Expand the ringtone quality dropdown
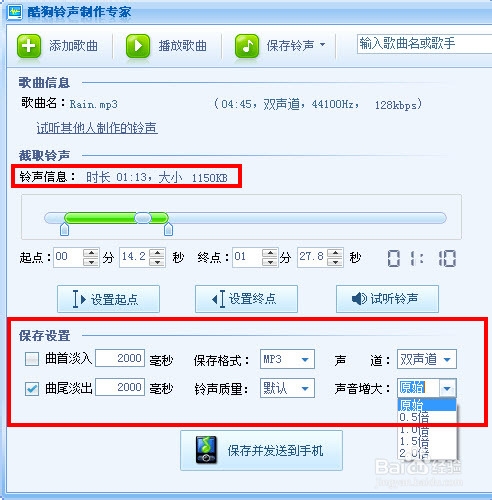 click(x=287, y=388)
